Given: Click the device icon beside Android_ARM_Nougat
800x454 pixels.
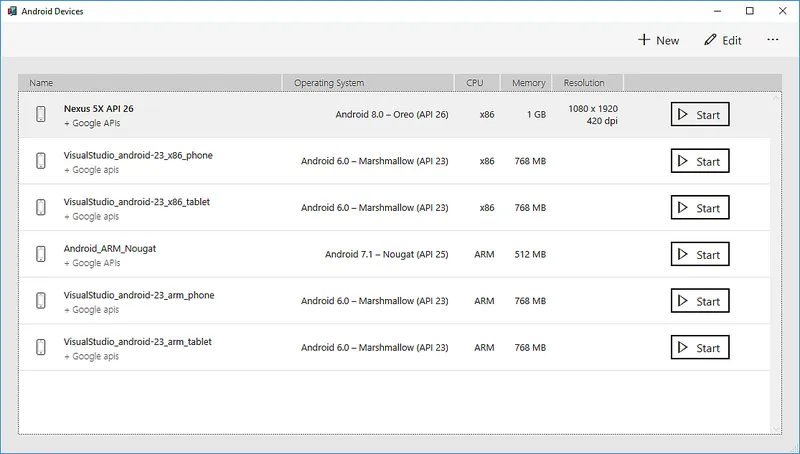Looking at the screenshot, I should (41, 254).
